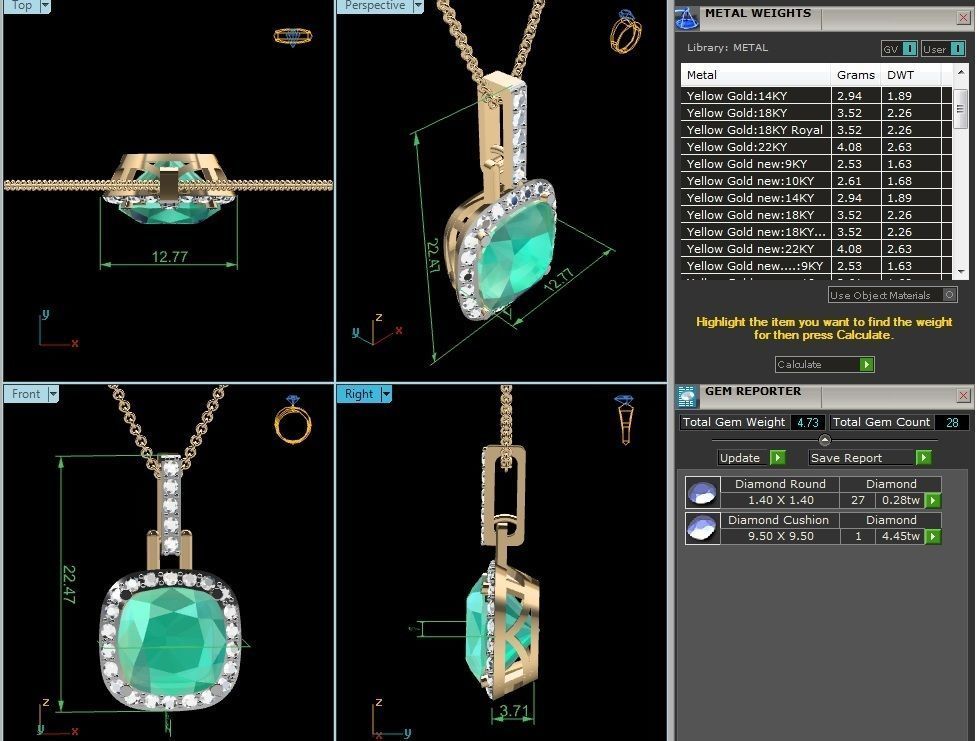Select the Front viewport label tab

[x=26, y=394]
